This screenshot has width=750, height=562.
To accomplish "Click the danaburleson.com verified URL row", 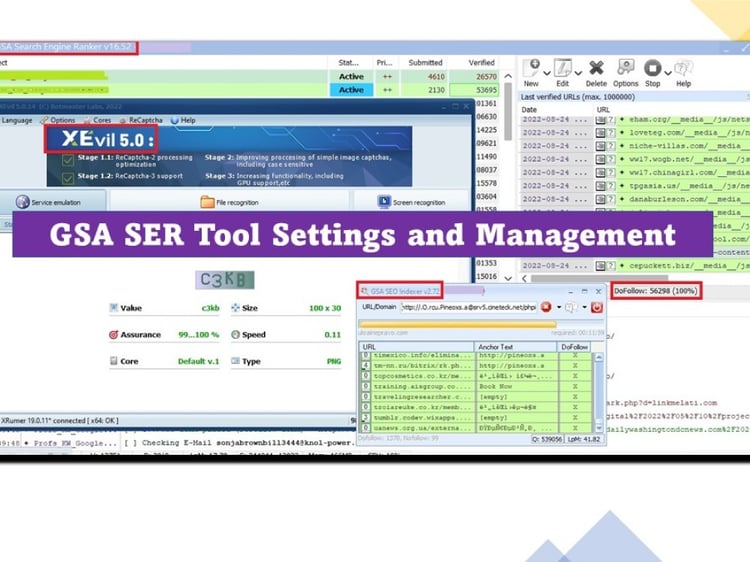I will pyautogui.click(x=635, y=199).
